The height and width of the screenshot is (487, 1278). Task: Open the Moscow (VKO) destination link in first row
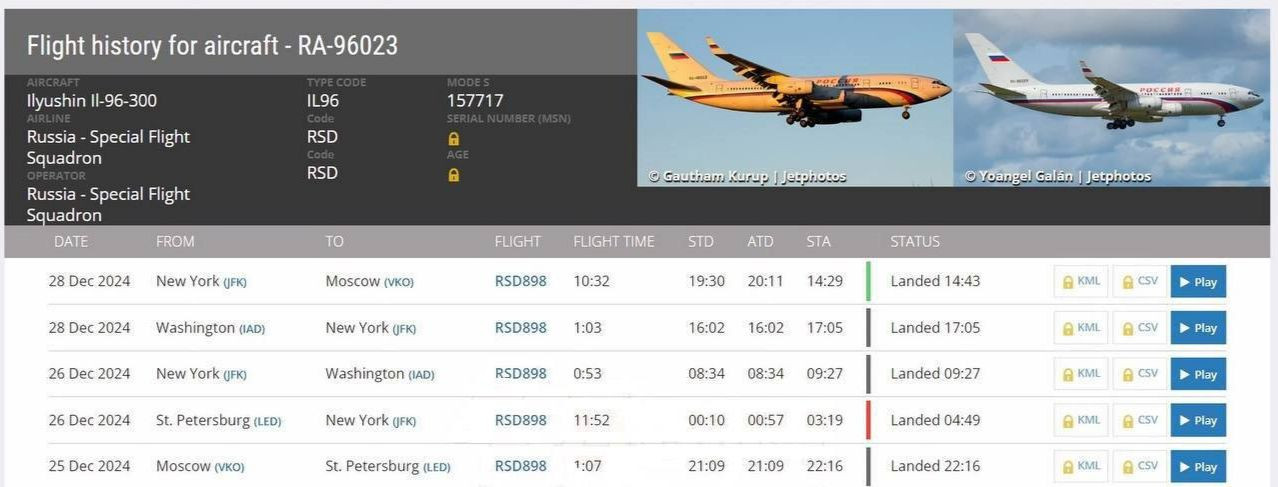point(369,281)
